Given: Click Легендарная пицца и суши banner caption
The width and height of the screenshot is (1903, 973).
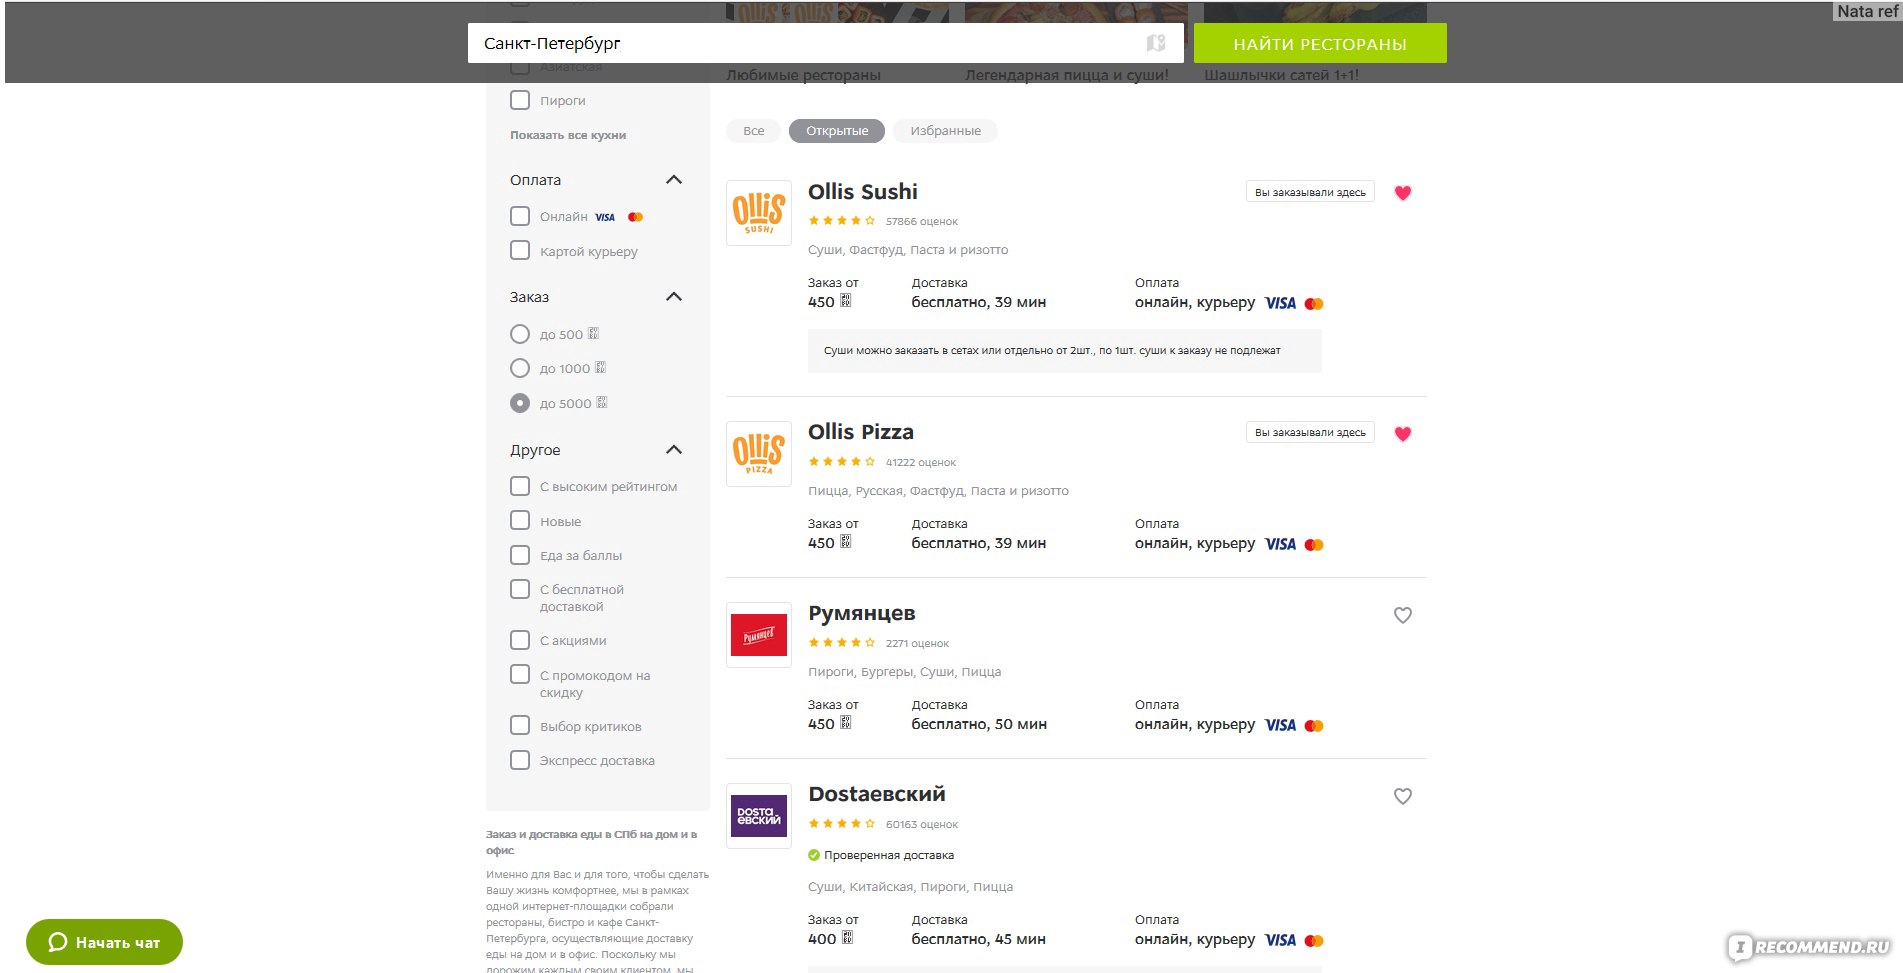Looking at the screenshot, I should 1066,75.
